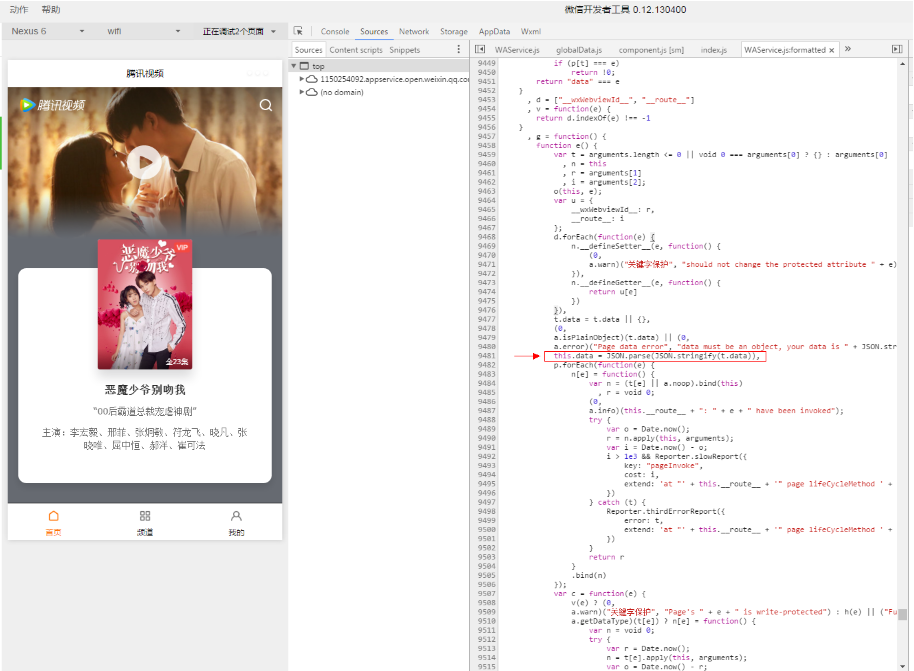Viewport: 914px width, 671px height.
Task: Collapse the top frame tree node
Action: point(294,66)
